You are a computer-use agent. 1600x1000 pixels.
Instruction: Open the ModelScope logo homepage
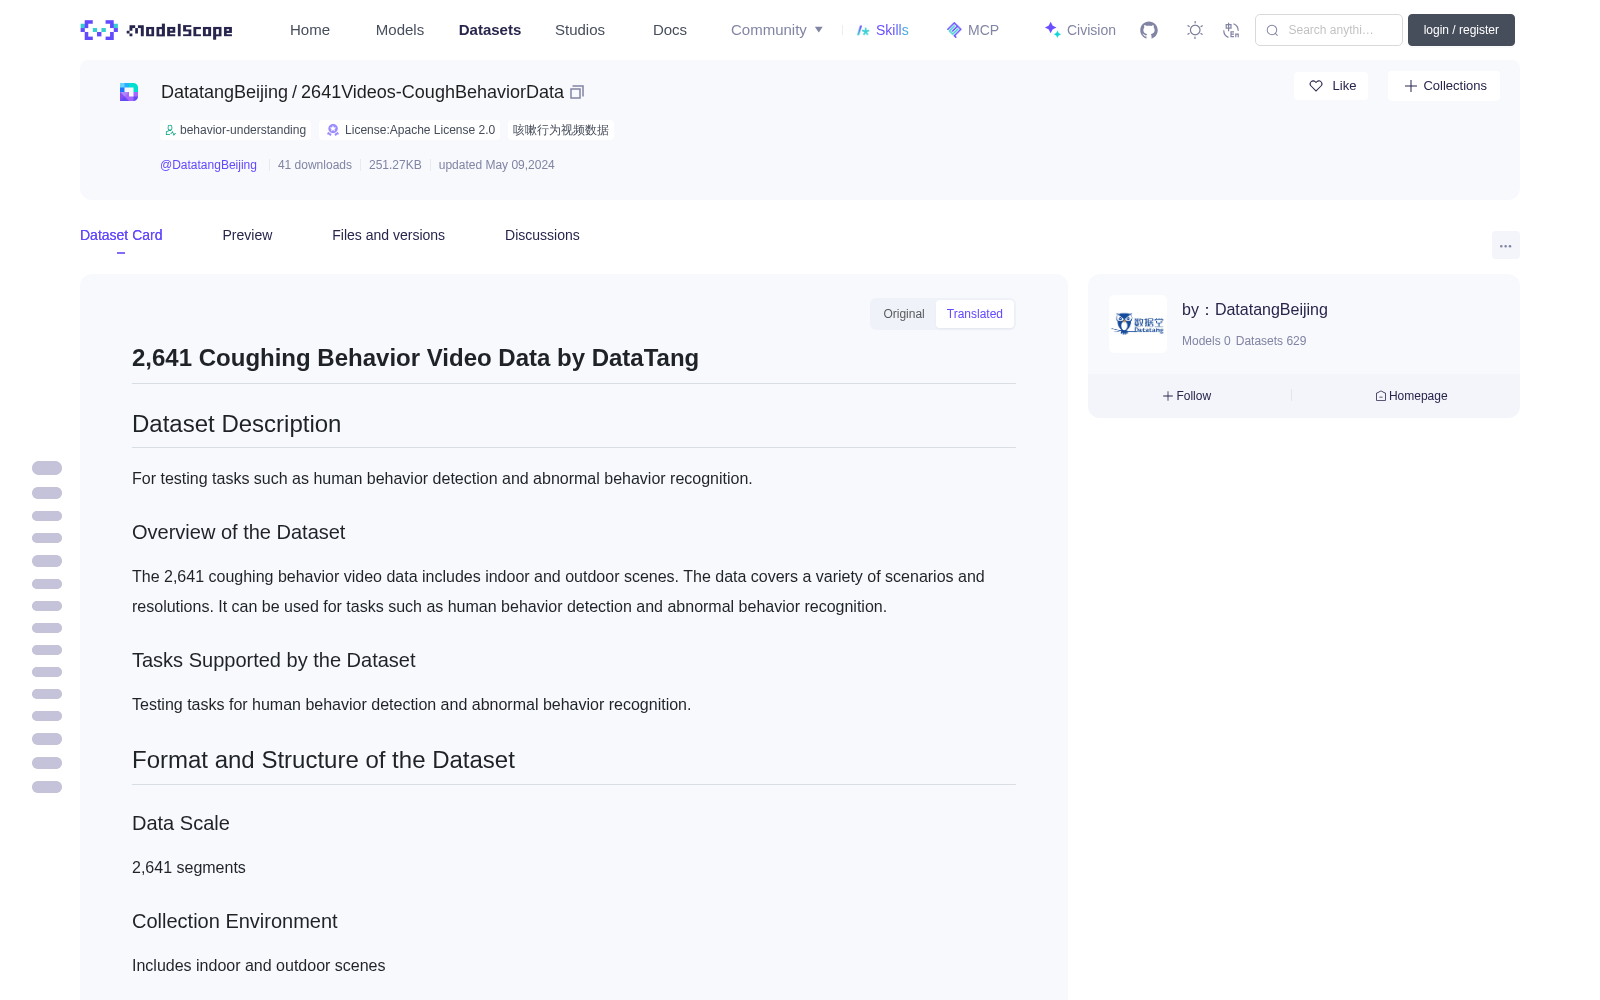point(156,30)
